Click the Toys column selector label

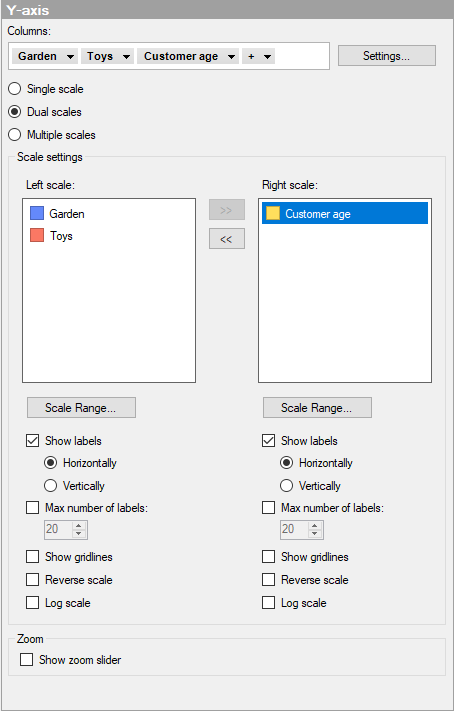(x=100, y=56)
